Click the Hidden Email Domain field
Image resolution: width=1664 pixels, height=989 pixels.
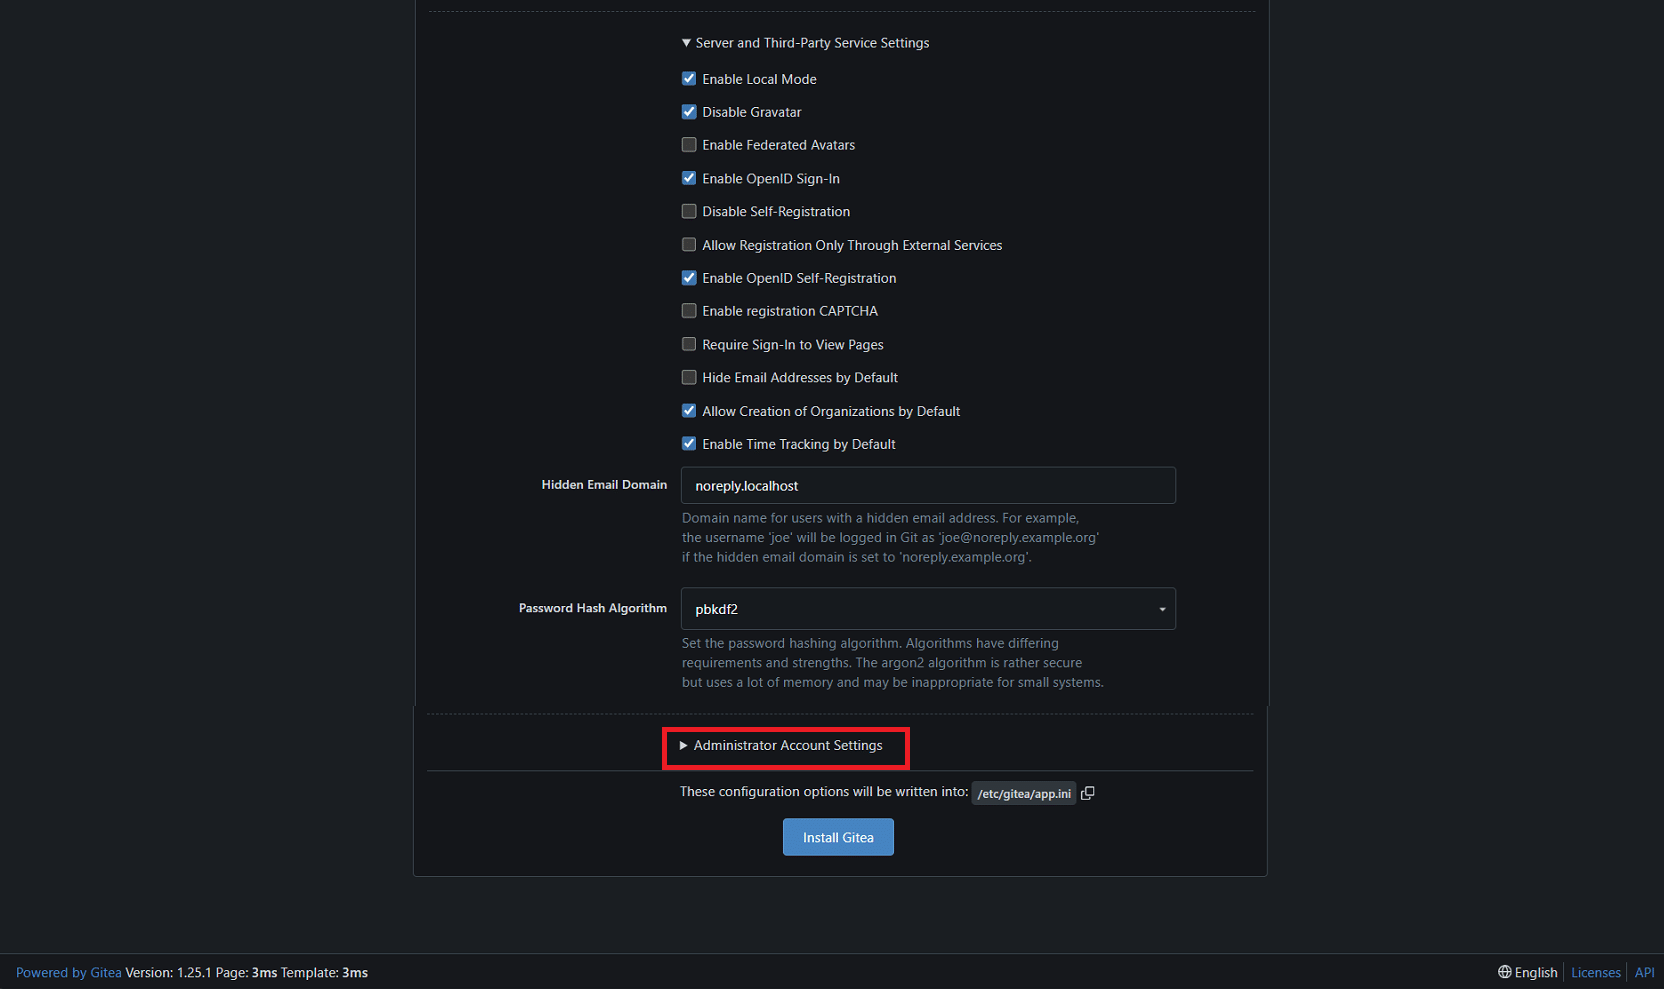coord(927,486)
